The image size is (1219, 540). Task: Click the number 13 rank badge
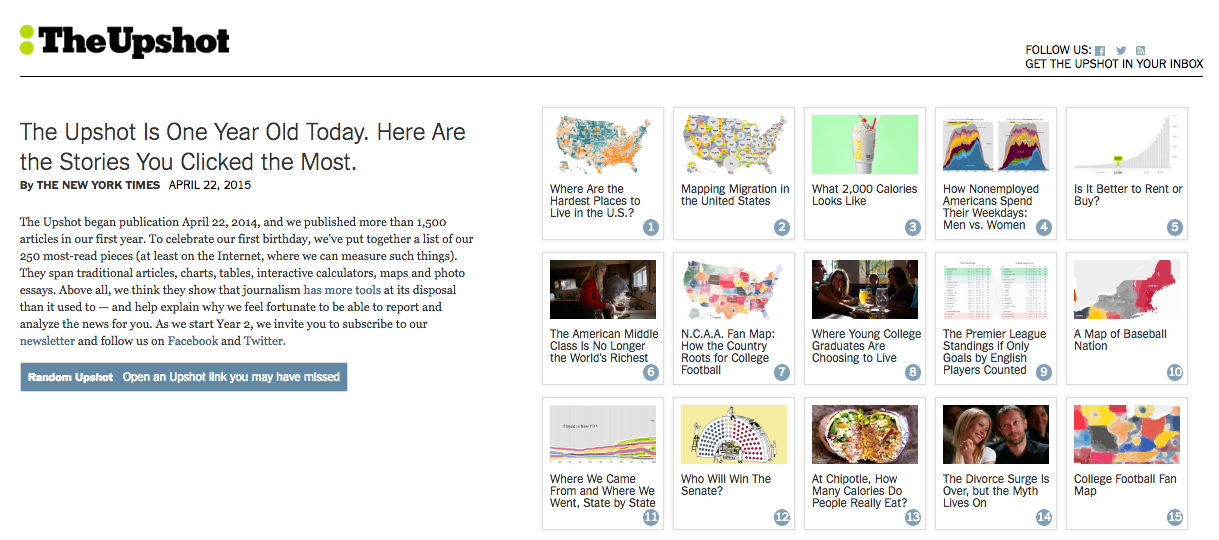click(913, 517)
